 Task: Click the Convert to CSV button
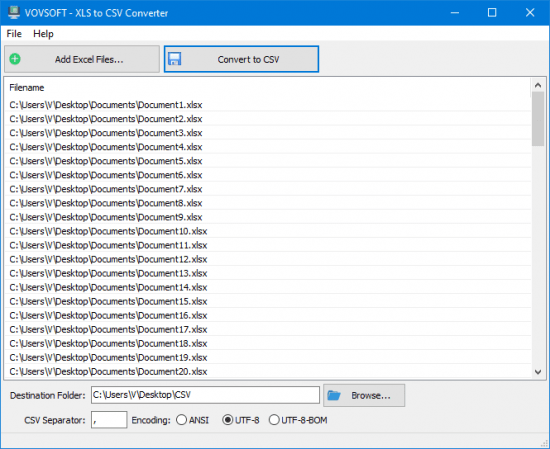click(241, 59)
